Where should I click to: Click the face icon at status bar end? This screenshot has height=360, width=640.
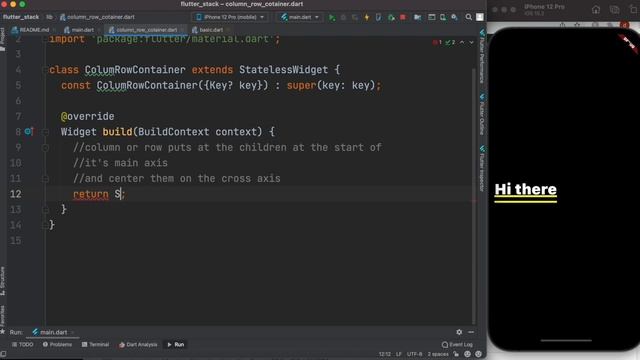coord(478,354)
